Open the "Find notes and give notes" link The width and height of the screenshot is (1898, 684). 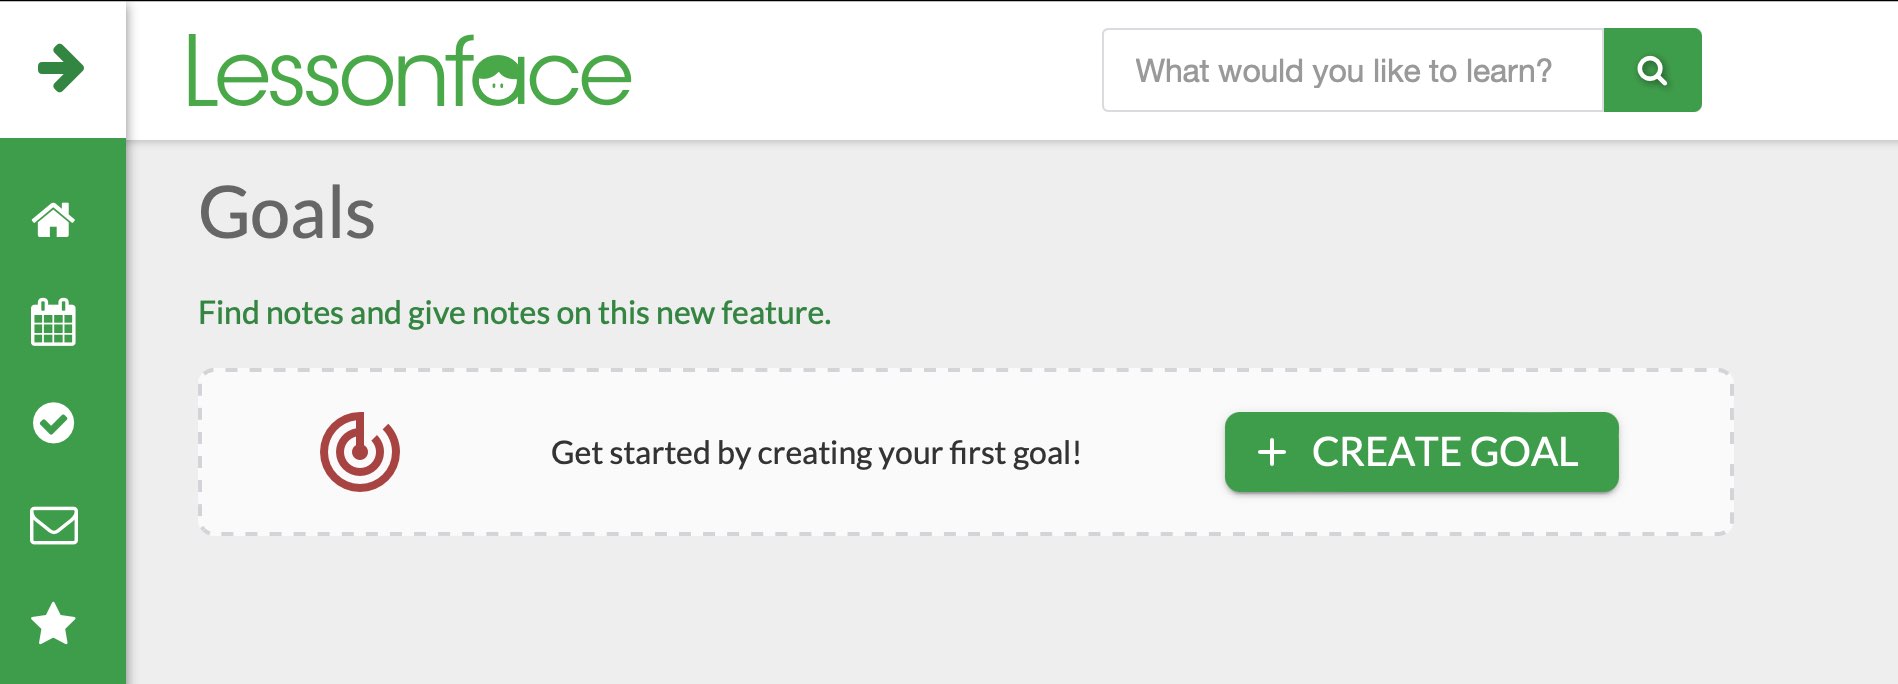tap(514, 313)
